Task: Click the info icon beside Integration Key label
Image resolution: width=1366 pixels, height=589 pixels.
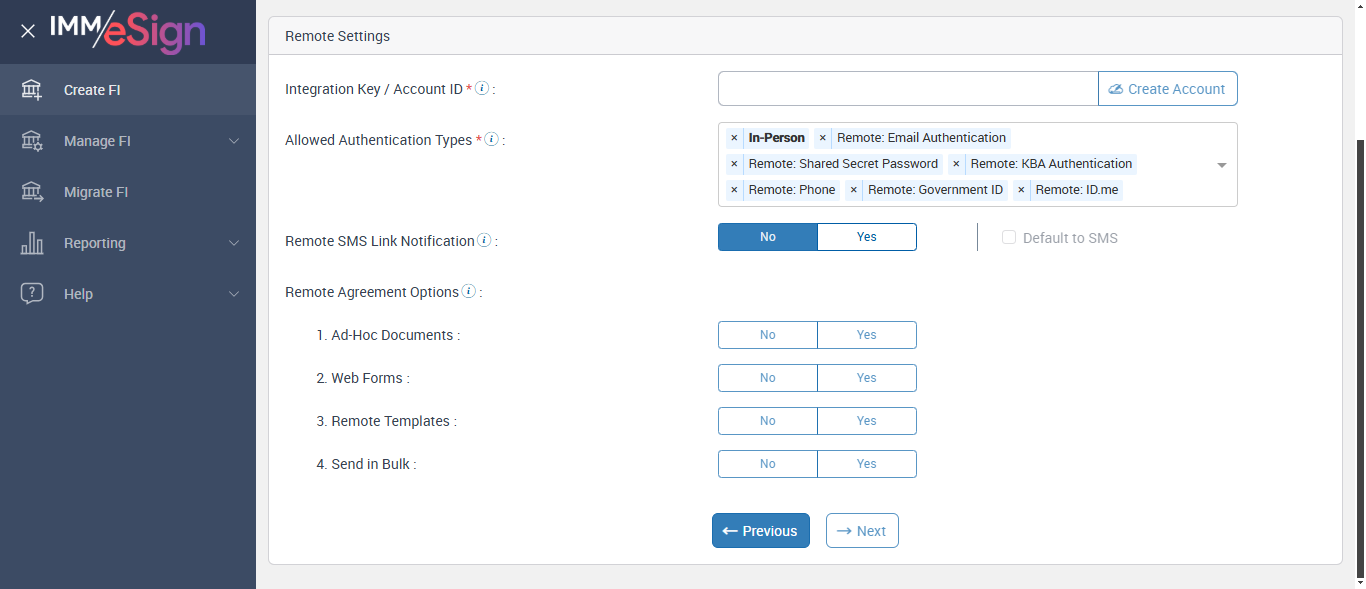Action: [482, 88]
